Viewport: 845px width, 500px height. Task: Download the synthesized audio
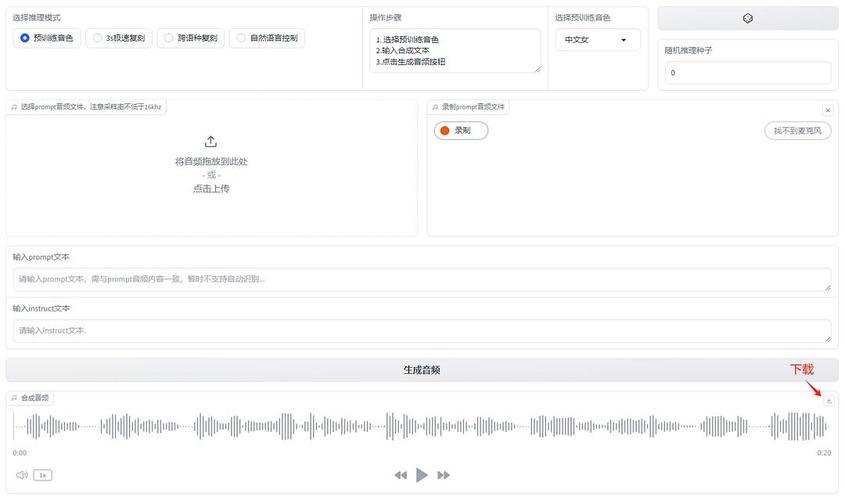pos(829,400)
